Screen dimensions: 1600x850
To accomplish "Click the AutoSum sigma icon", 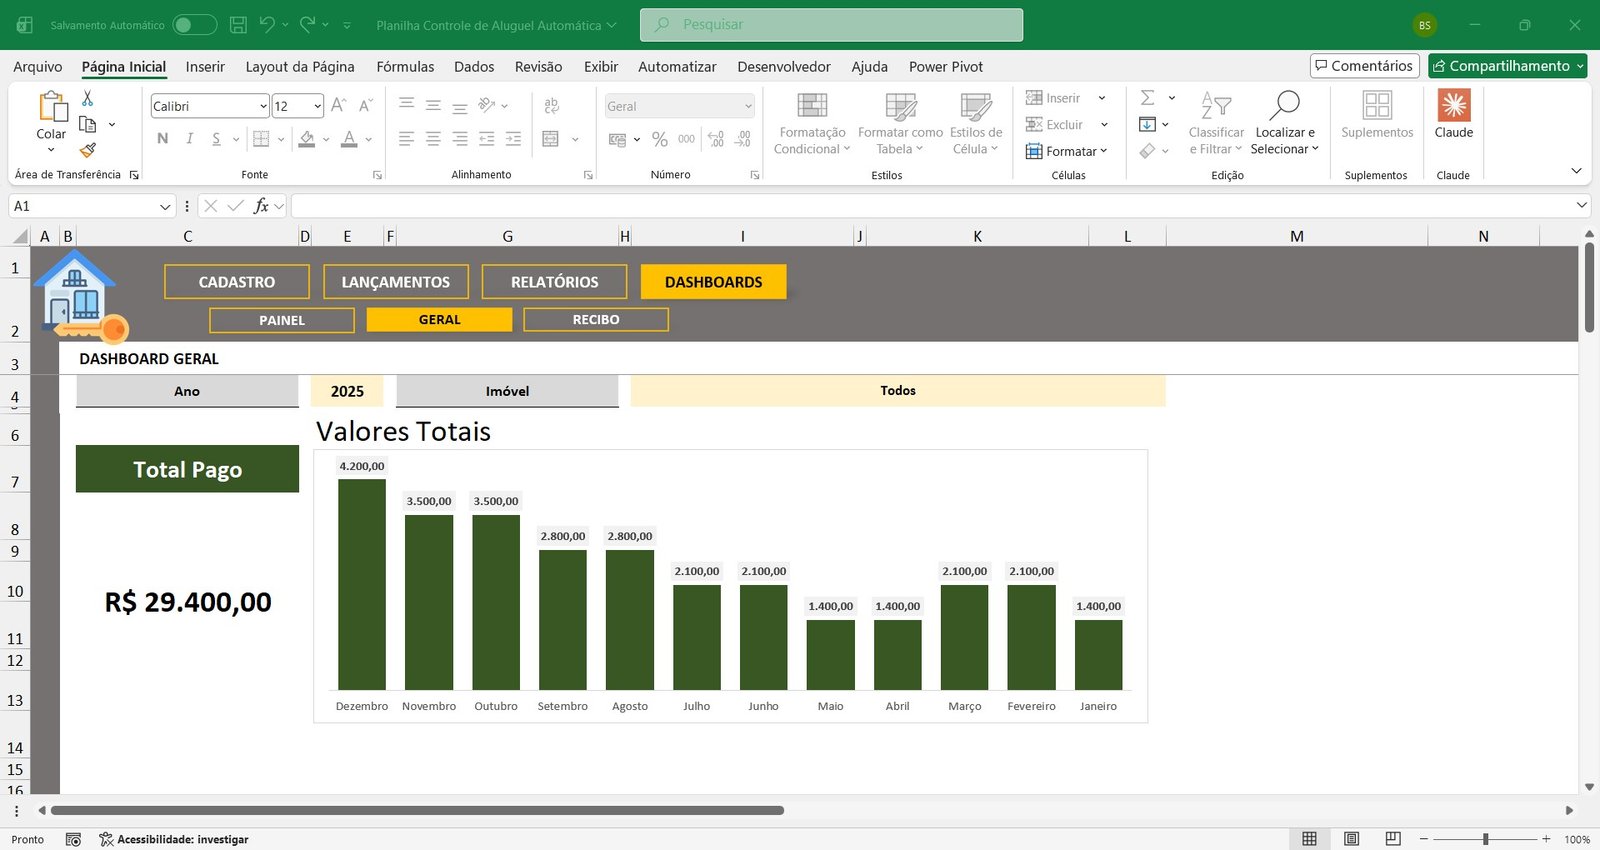I will [x=1148, y=97].
